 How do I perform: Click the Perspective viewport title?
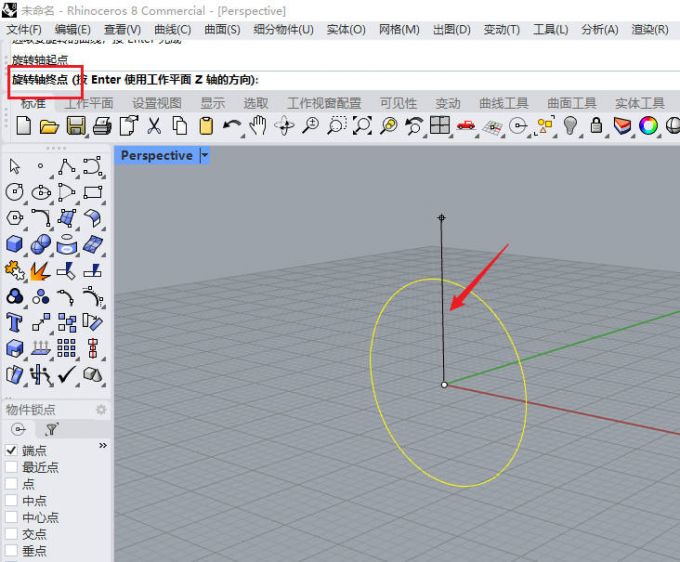(x=157, y=155)
